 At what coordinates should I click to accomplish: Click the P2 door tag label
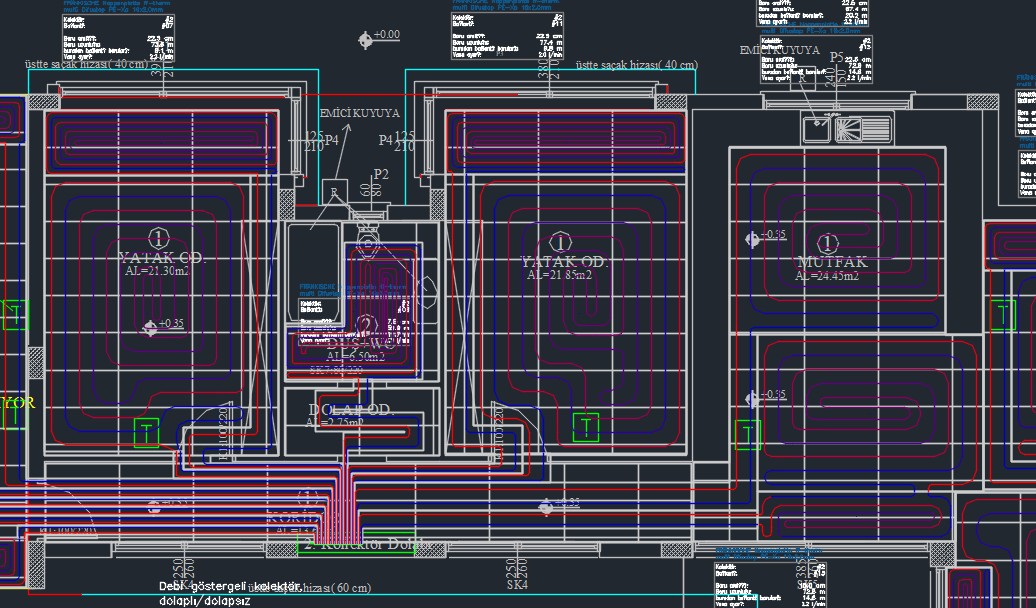click(x=380, y=175)
